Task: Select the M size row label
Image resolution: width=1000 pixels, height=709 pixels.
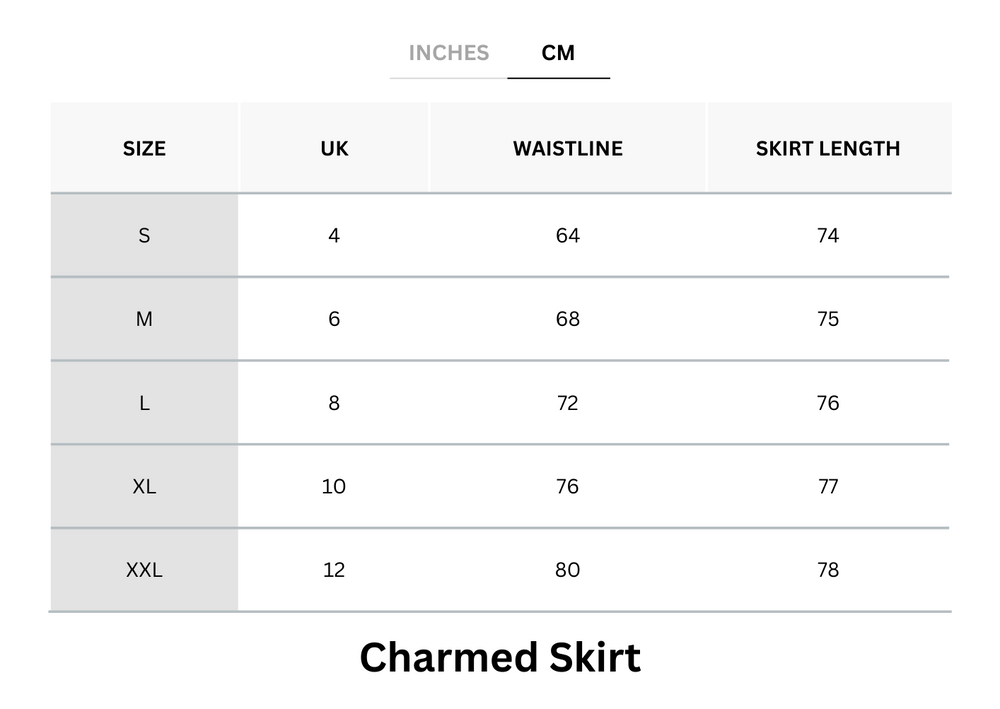Action: [x=144, y=319]
